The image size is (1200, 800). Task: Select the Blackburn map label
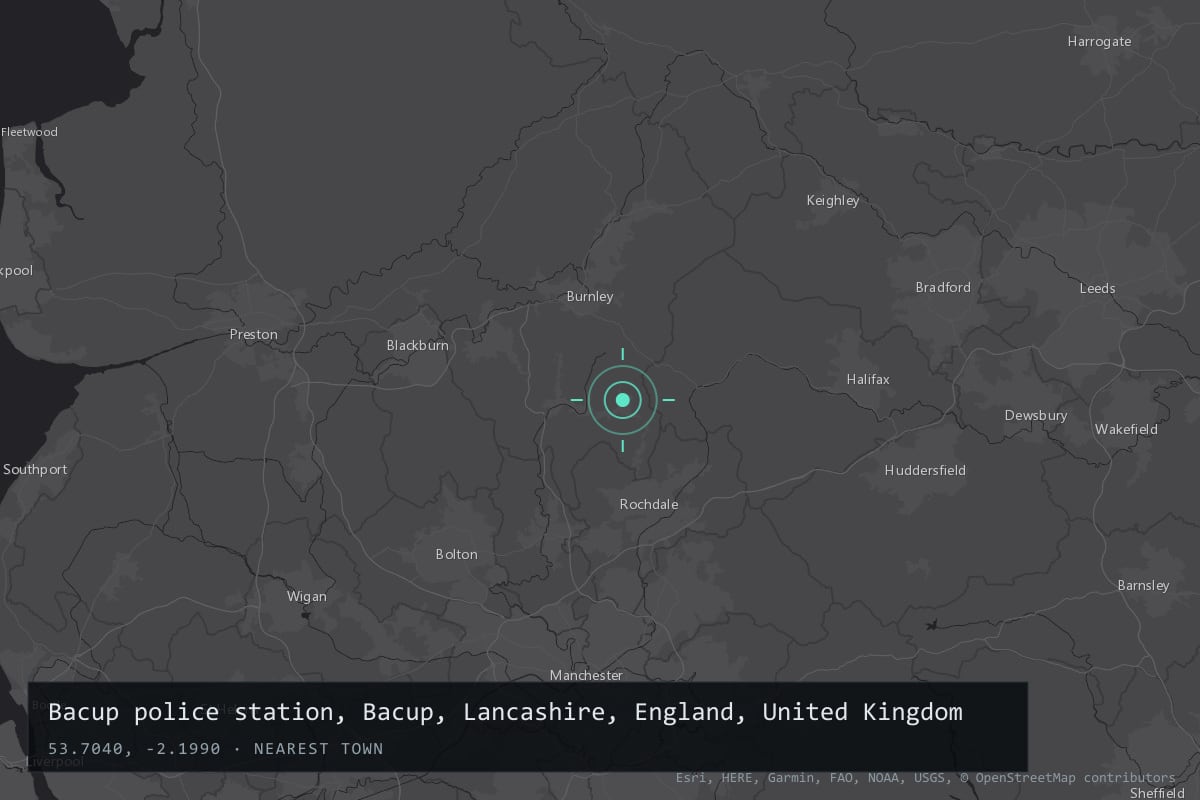tap(418, 345)
